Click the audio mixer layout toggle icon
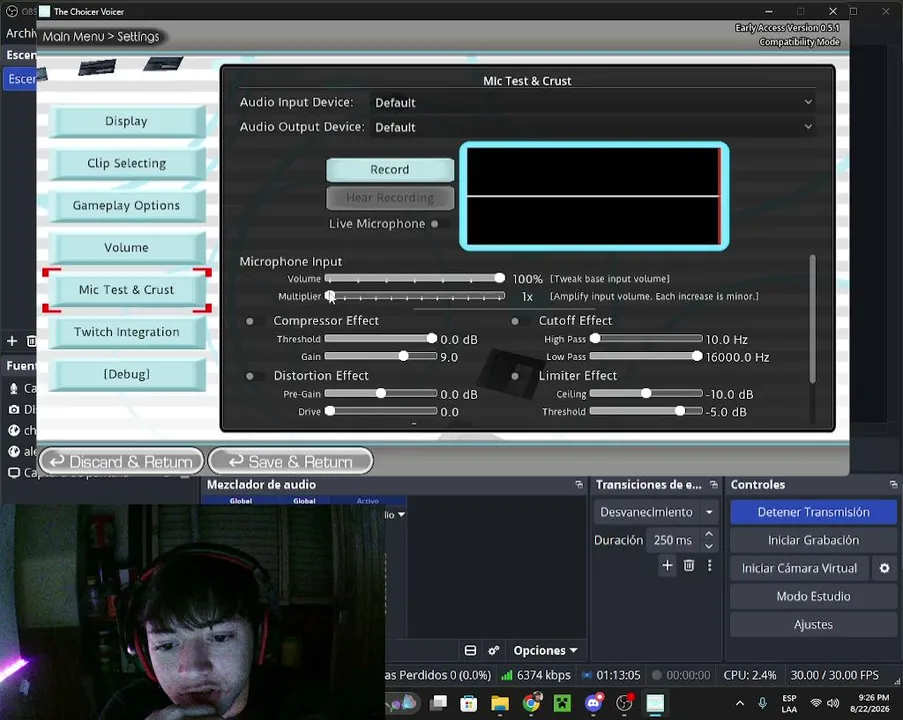Viewport: 903px width, 720px height. tap(470, 650)
